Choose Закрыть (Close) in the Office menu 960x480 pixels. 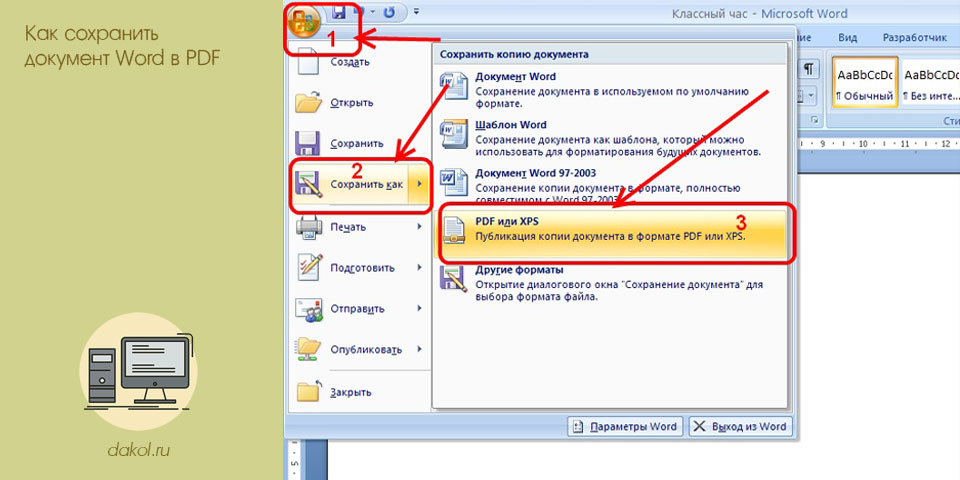360,392
